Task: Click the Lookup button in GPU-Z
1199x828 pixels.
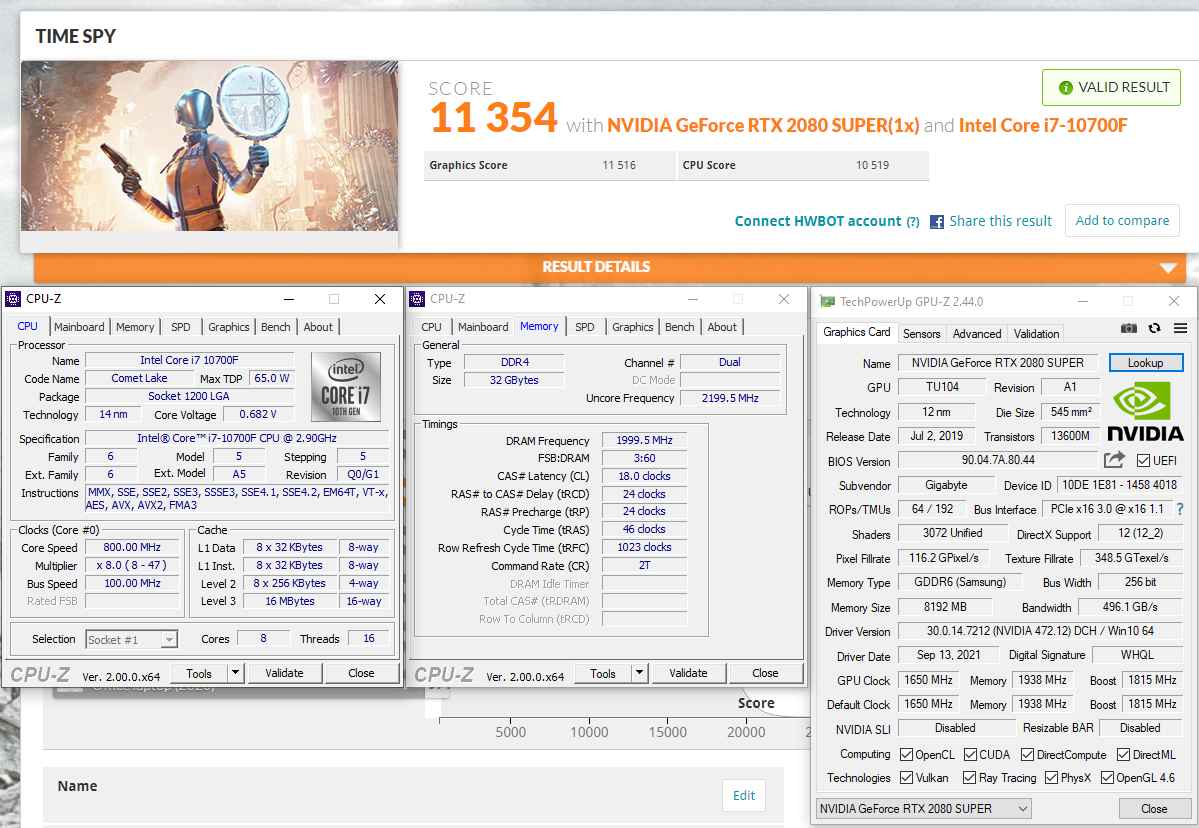Action: 1145,363
